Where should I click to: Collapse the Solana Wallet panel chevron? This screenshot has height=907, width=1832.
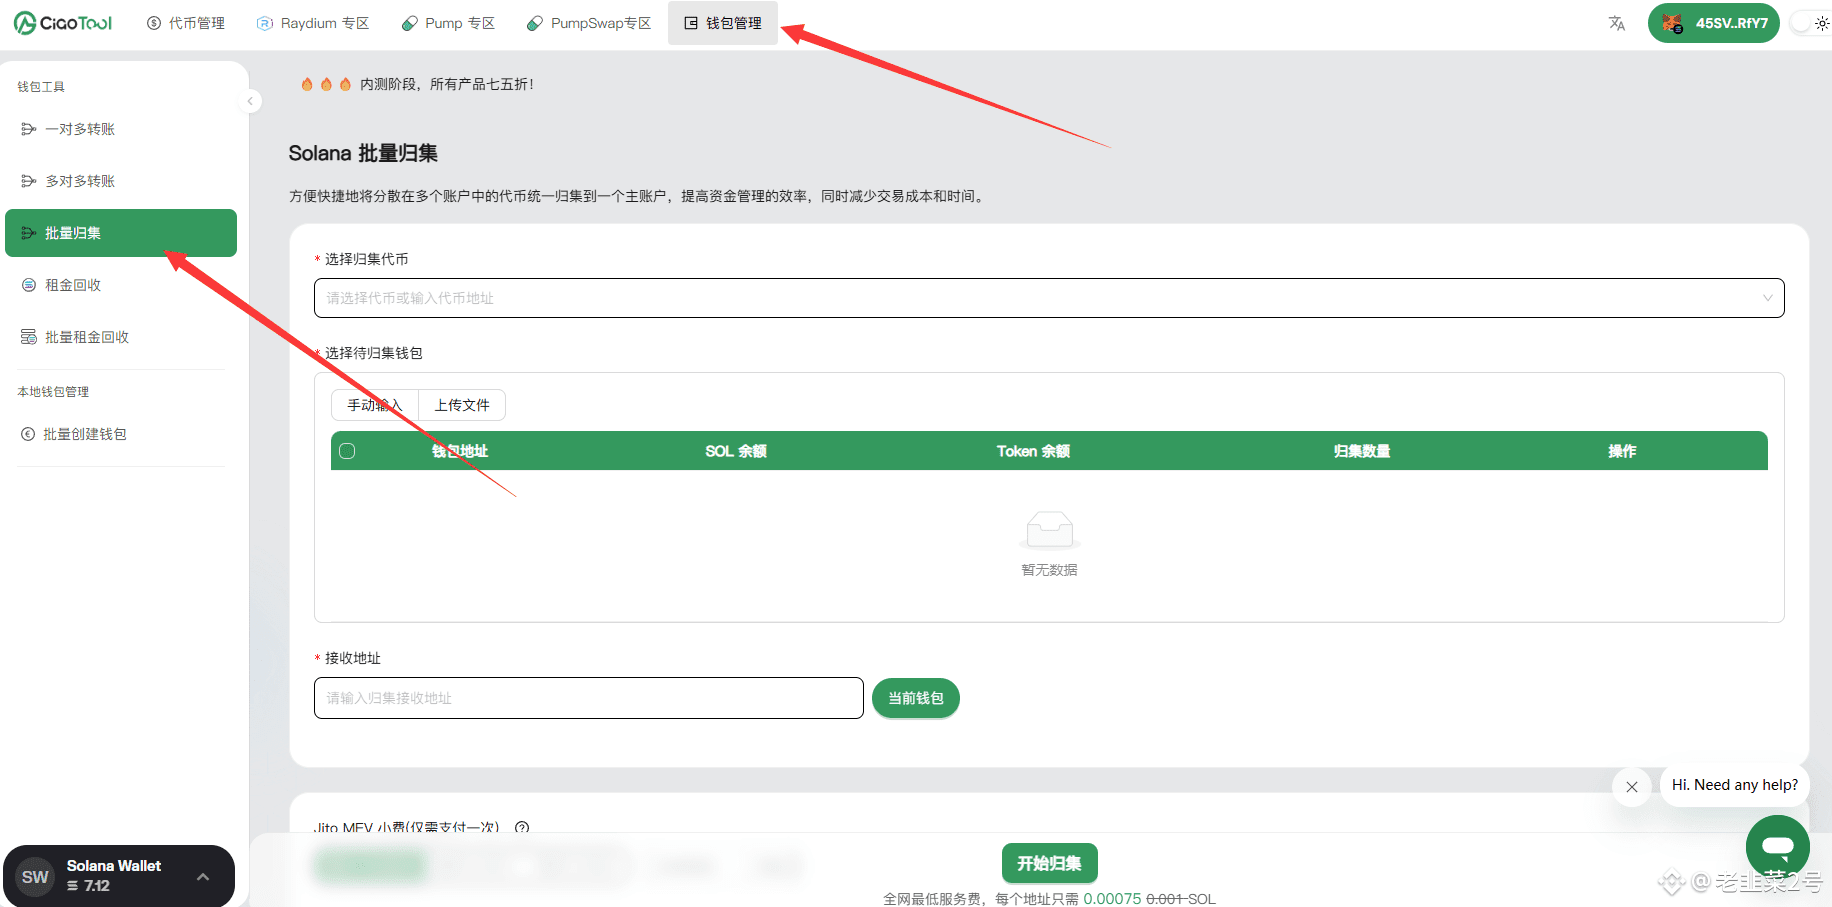(204, 875)
